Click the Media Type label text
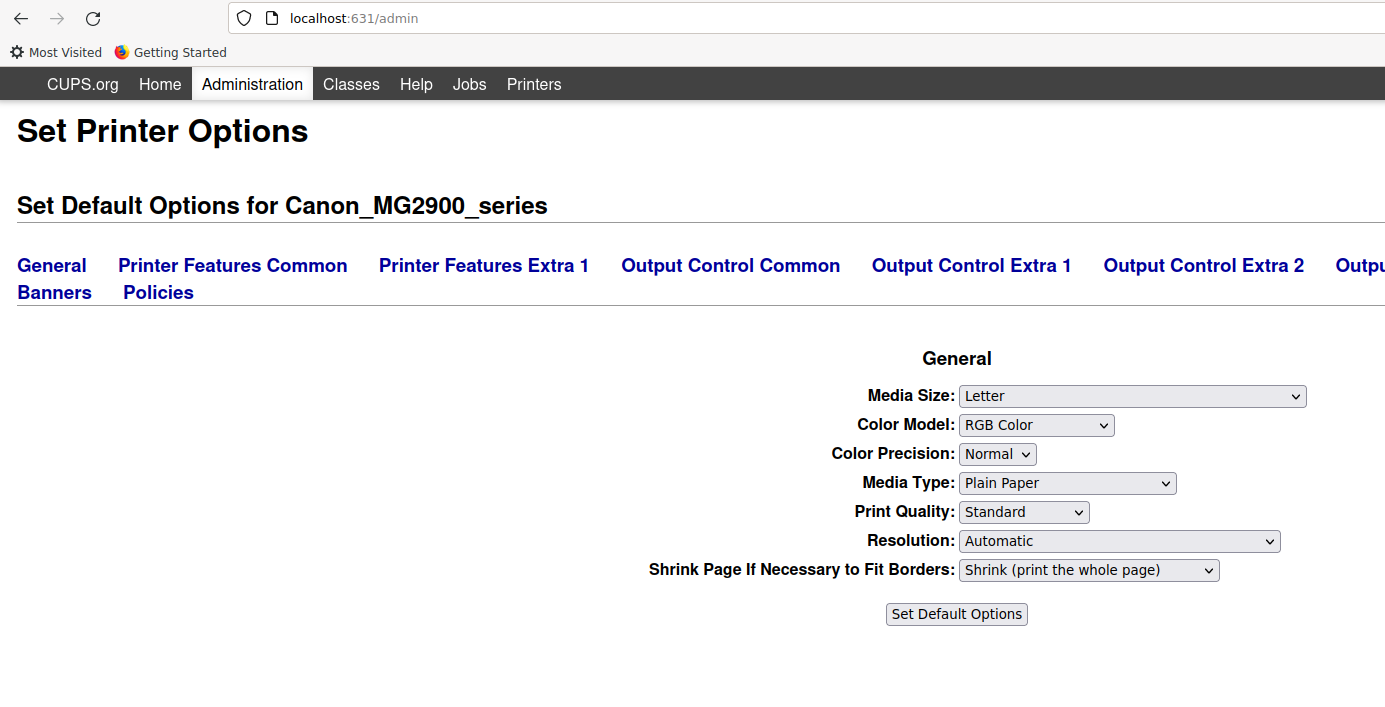The width and height of the screenshot is (1385, 707). click(x=909, y=483)
